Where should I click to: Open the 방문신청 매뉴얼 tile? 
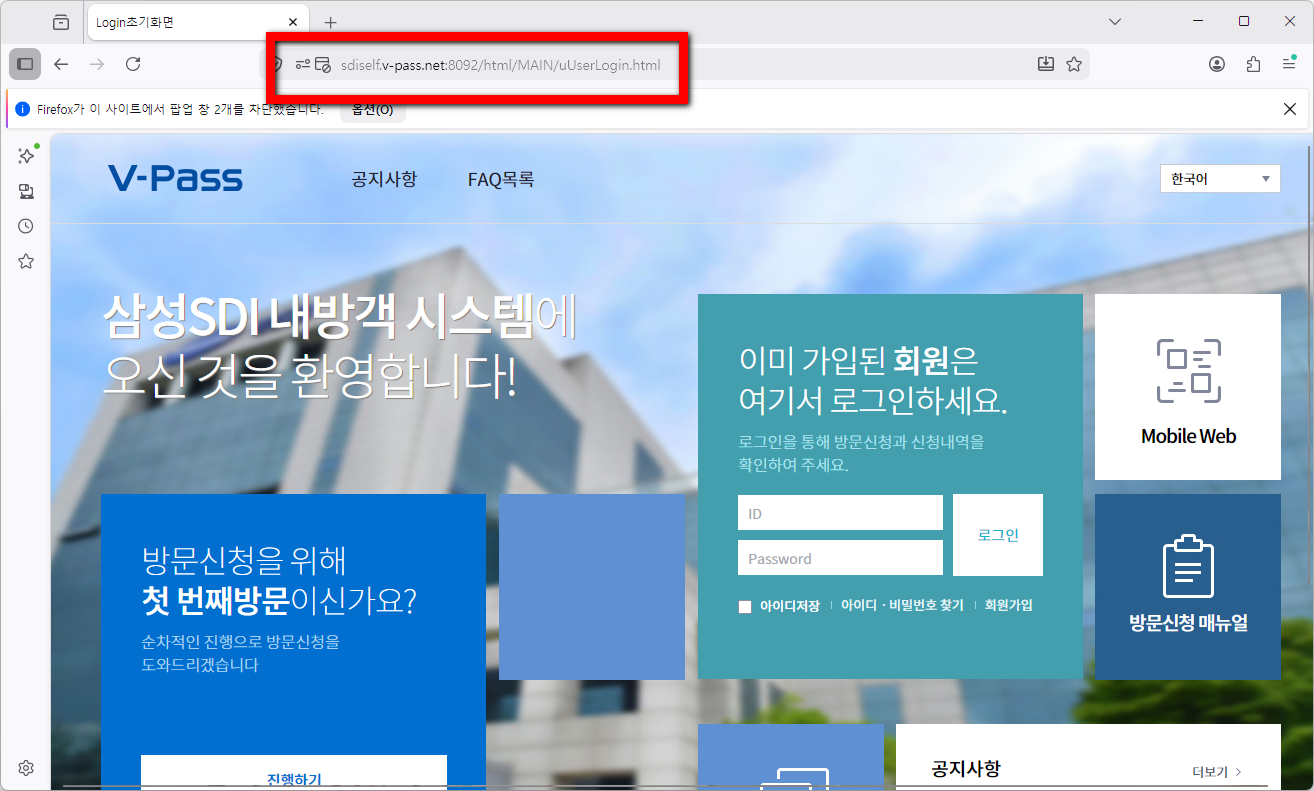(x=1188, y=587)
